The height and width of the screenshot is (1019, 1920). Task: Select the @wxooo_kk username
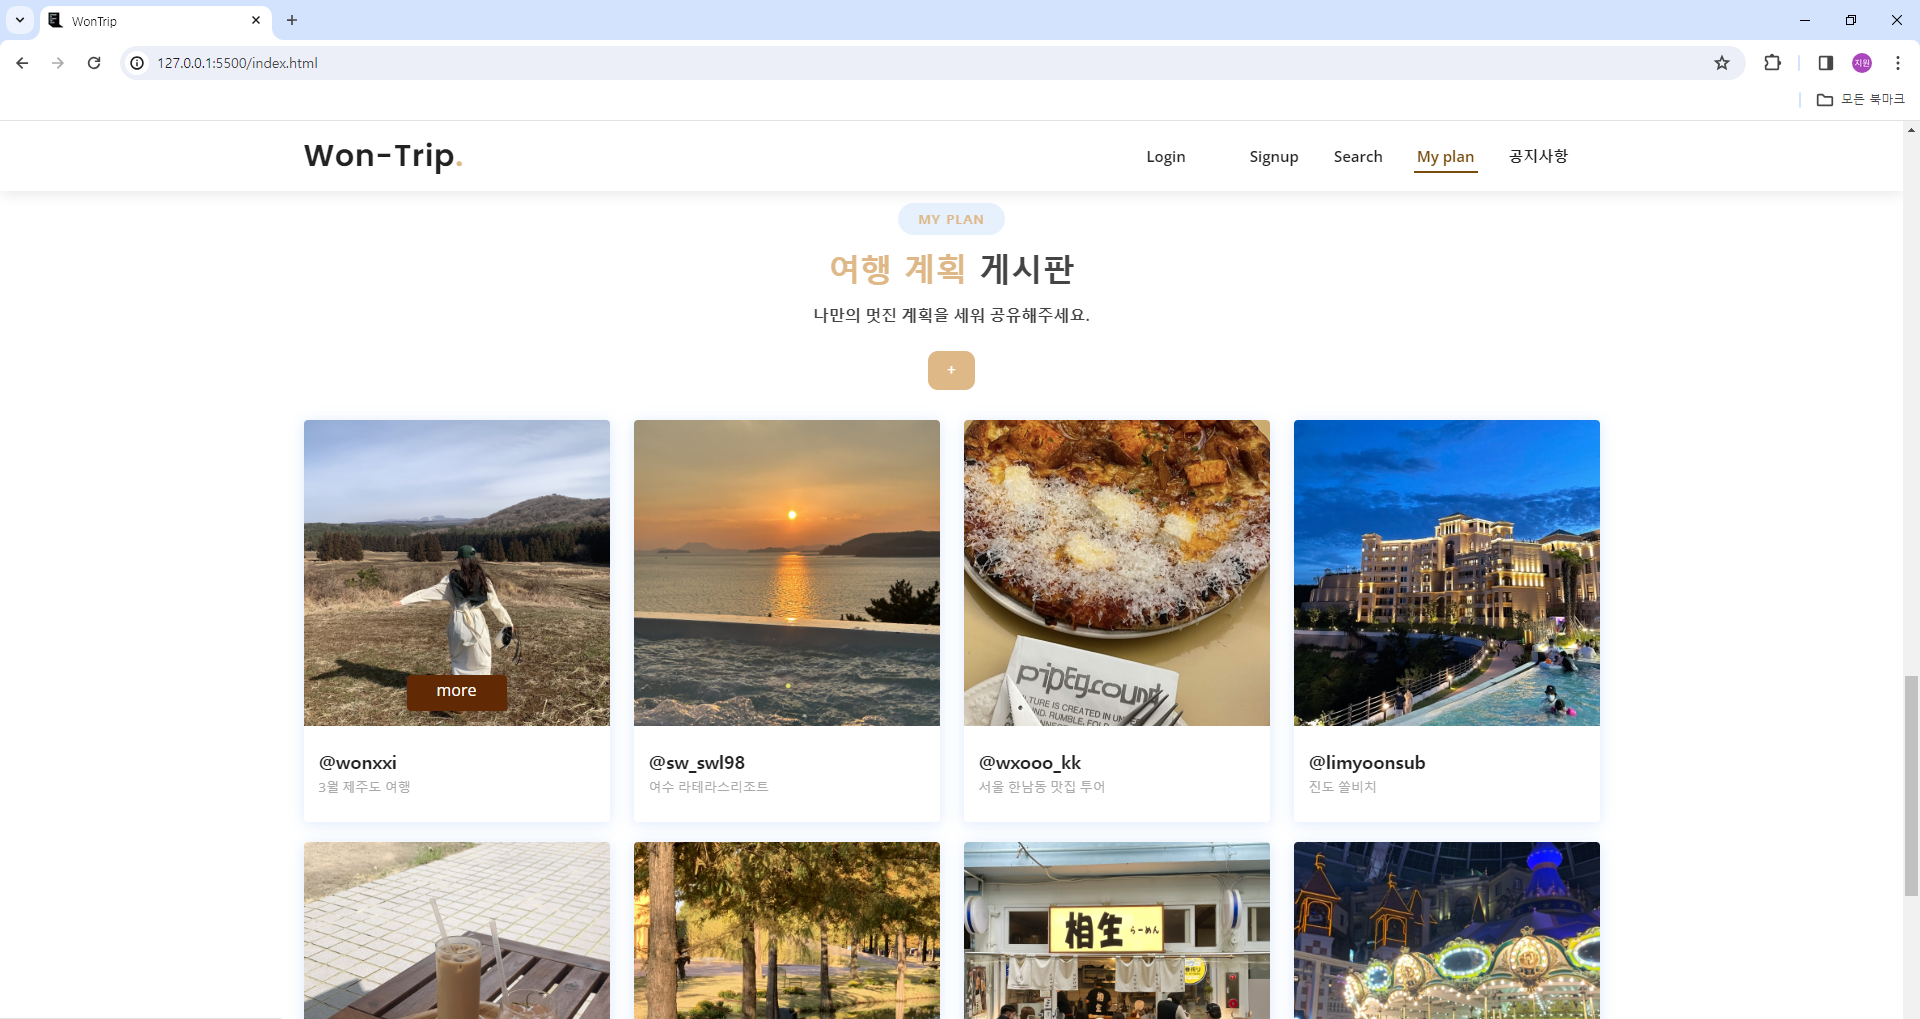click(x=1030, y=763)
